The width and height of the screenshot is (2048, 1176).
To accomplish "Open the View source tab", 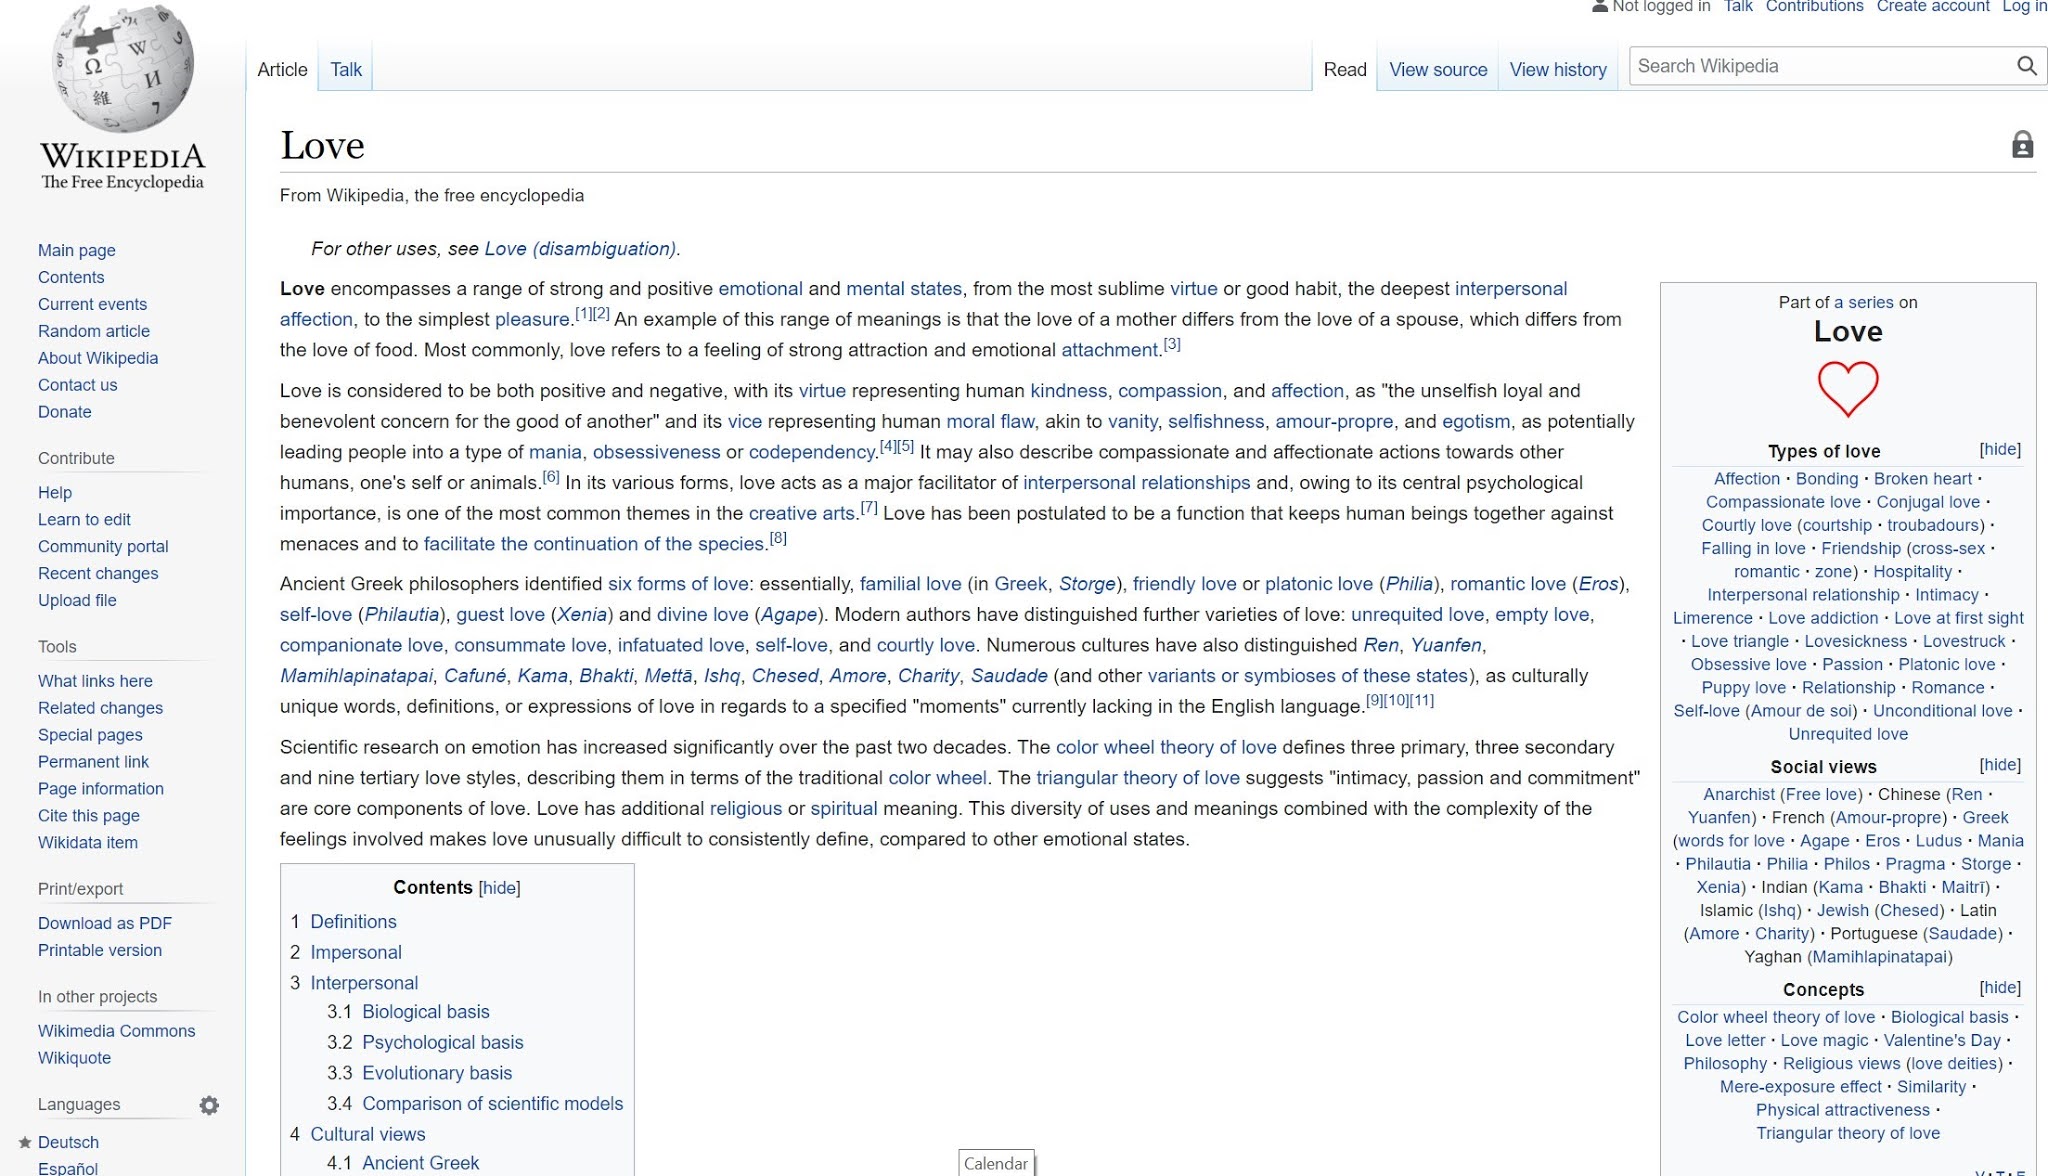I will [1437, 70].
